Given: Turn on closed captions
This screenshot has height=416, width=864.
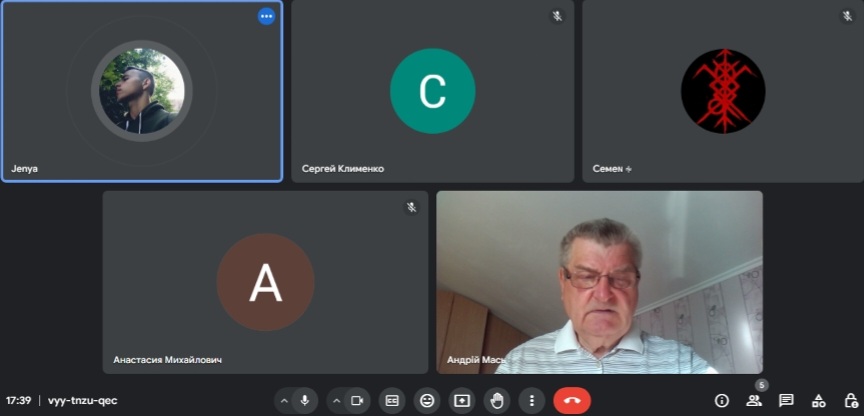Looking at the screenshot, I should coord(392,401).
